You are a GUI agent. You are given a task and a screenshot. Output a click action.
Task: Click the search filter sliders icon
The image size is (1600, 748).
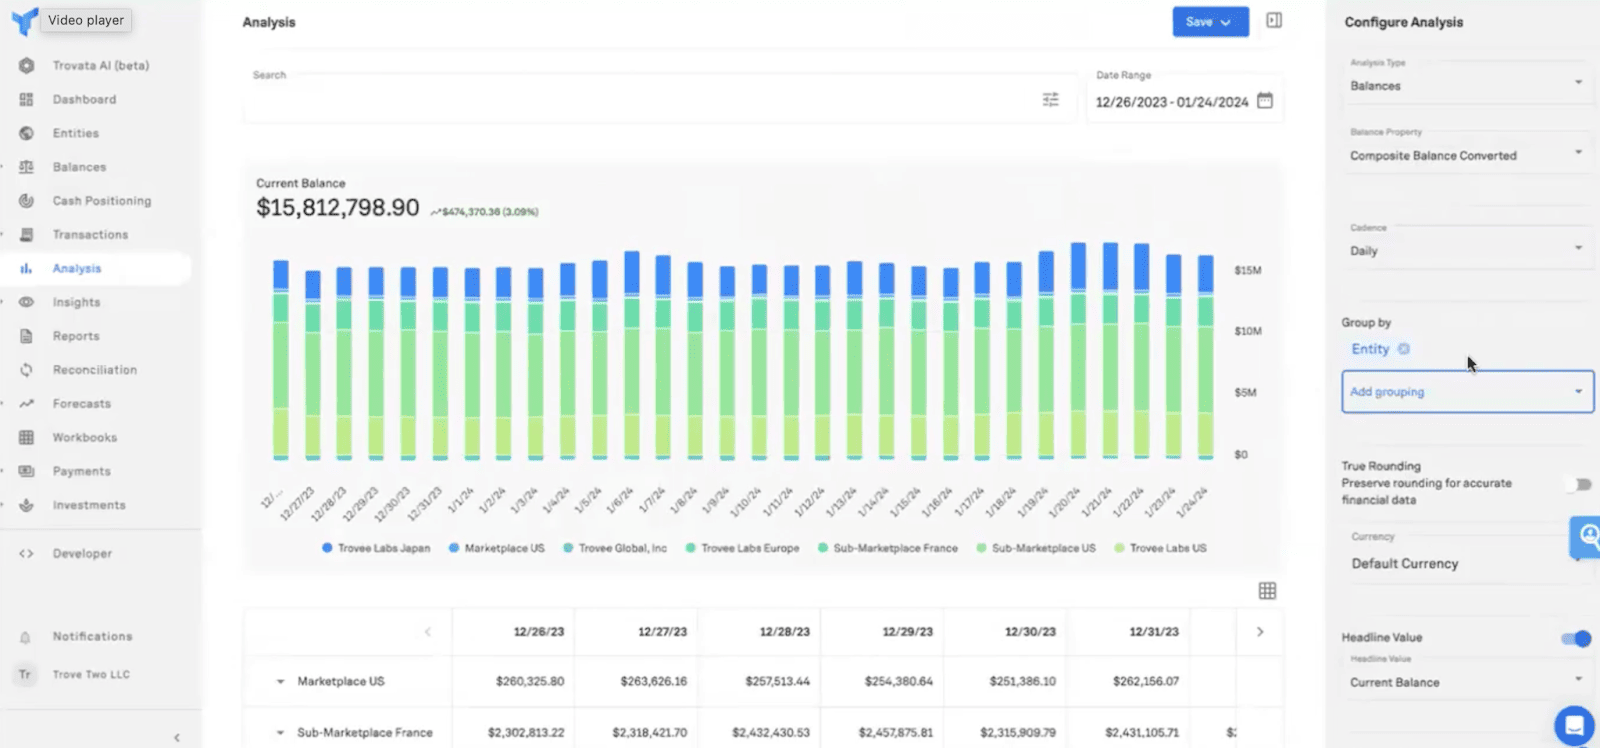tap(1050, 100)
